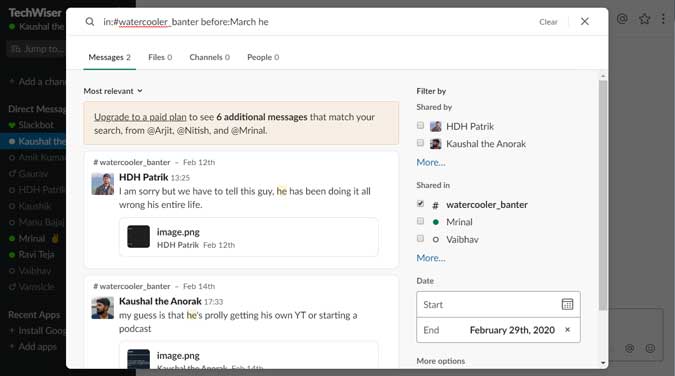Switch to the Files tab
The image size is (675, 376).
pyautogui.click(x=160, y=57)
